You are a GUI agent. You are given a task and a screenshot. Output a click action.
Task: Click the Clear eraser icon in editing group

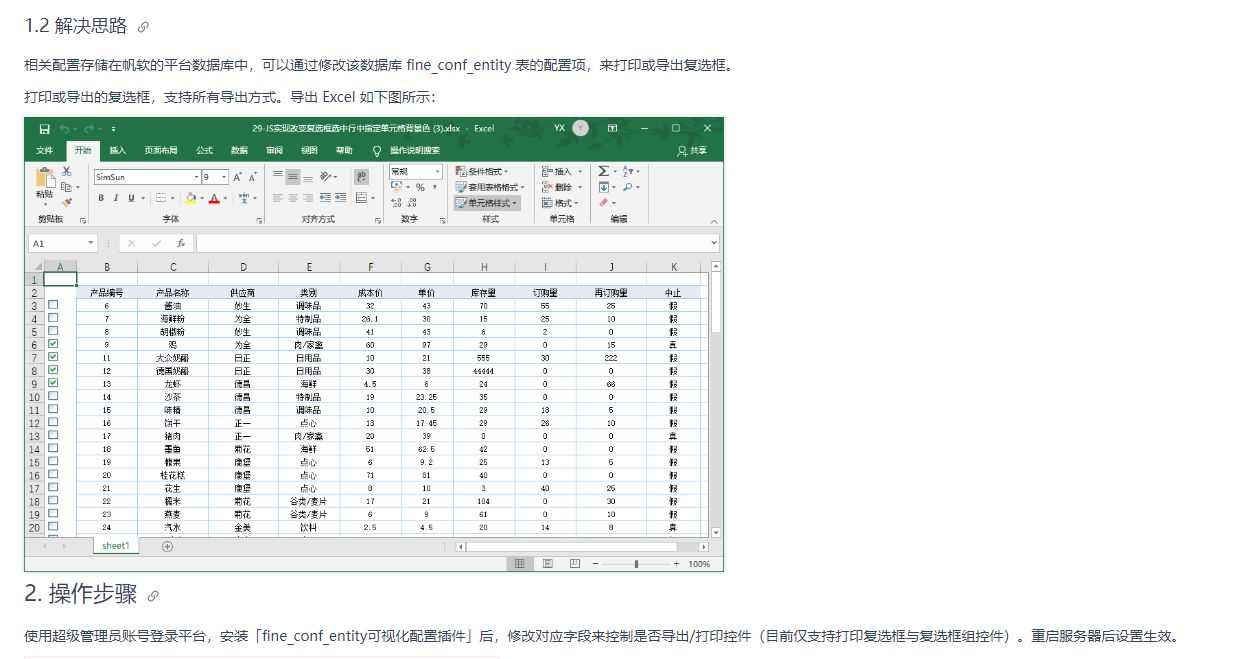pos(603,203)
